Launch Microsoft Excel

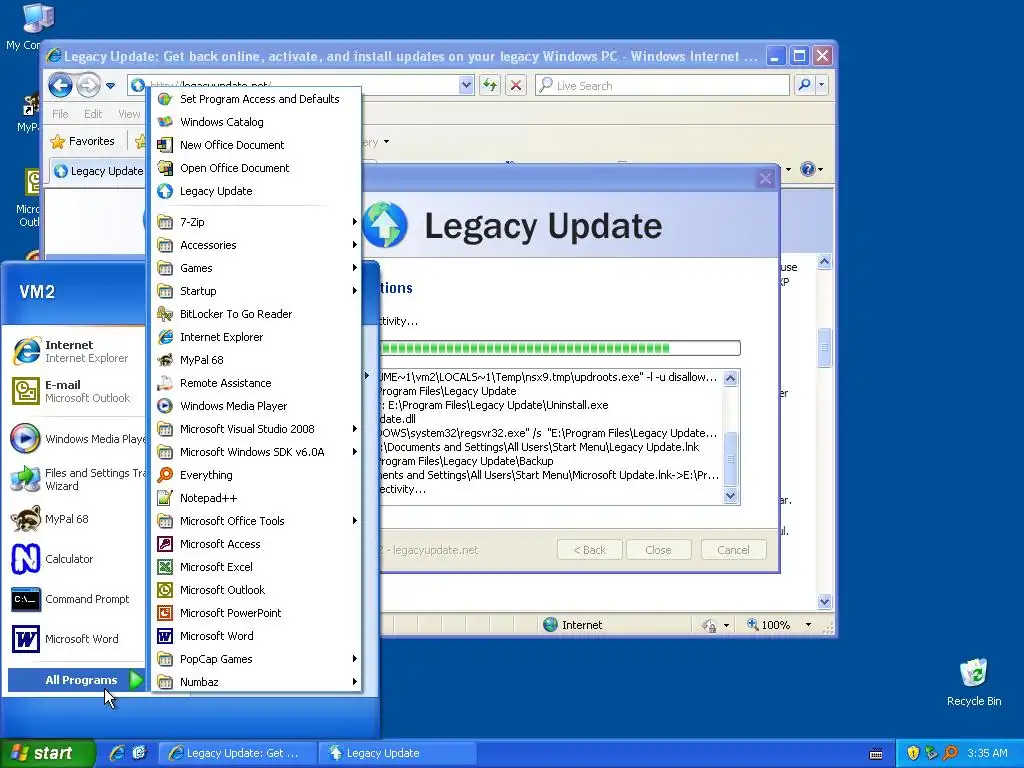tap(256, 567)
